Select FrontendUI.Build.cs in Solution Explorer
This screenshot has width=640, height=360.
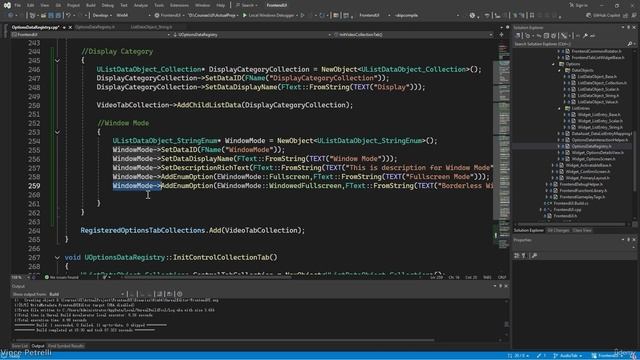[570, 203]
